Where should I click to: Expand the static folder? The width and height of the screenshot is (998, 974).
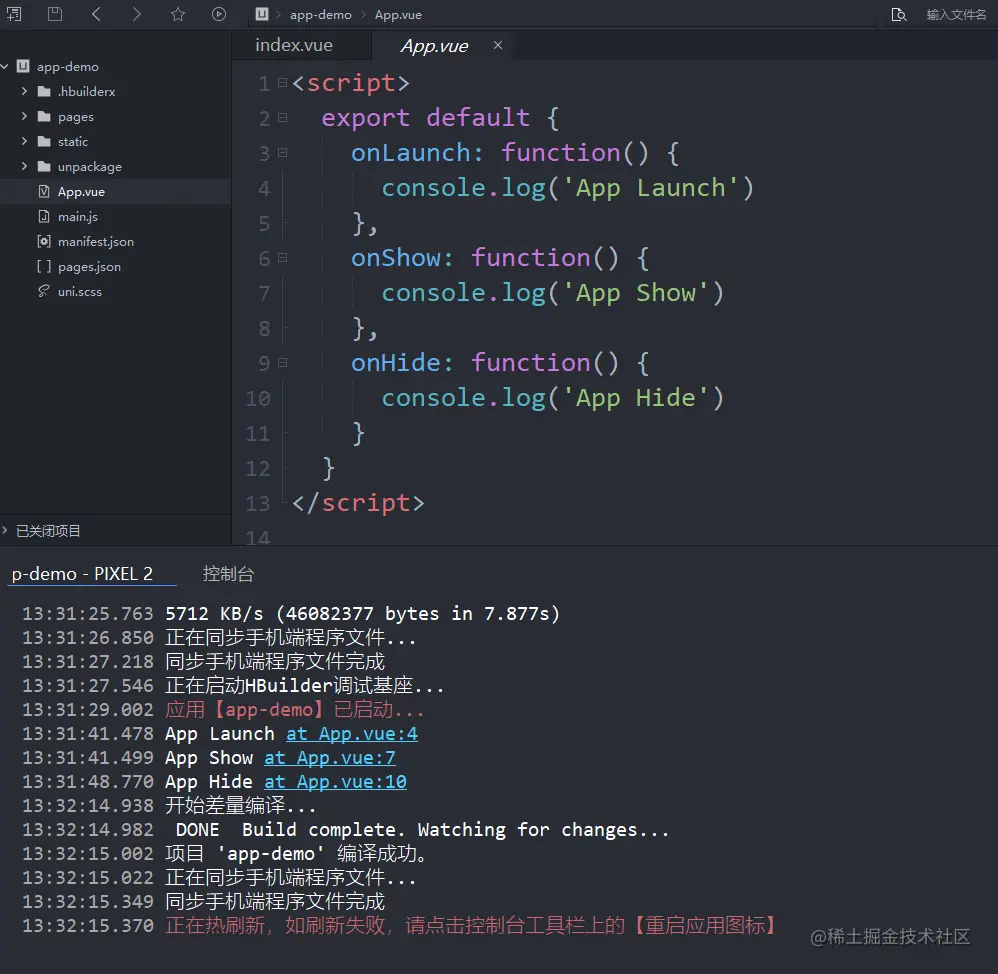tap(24, 141)
